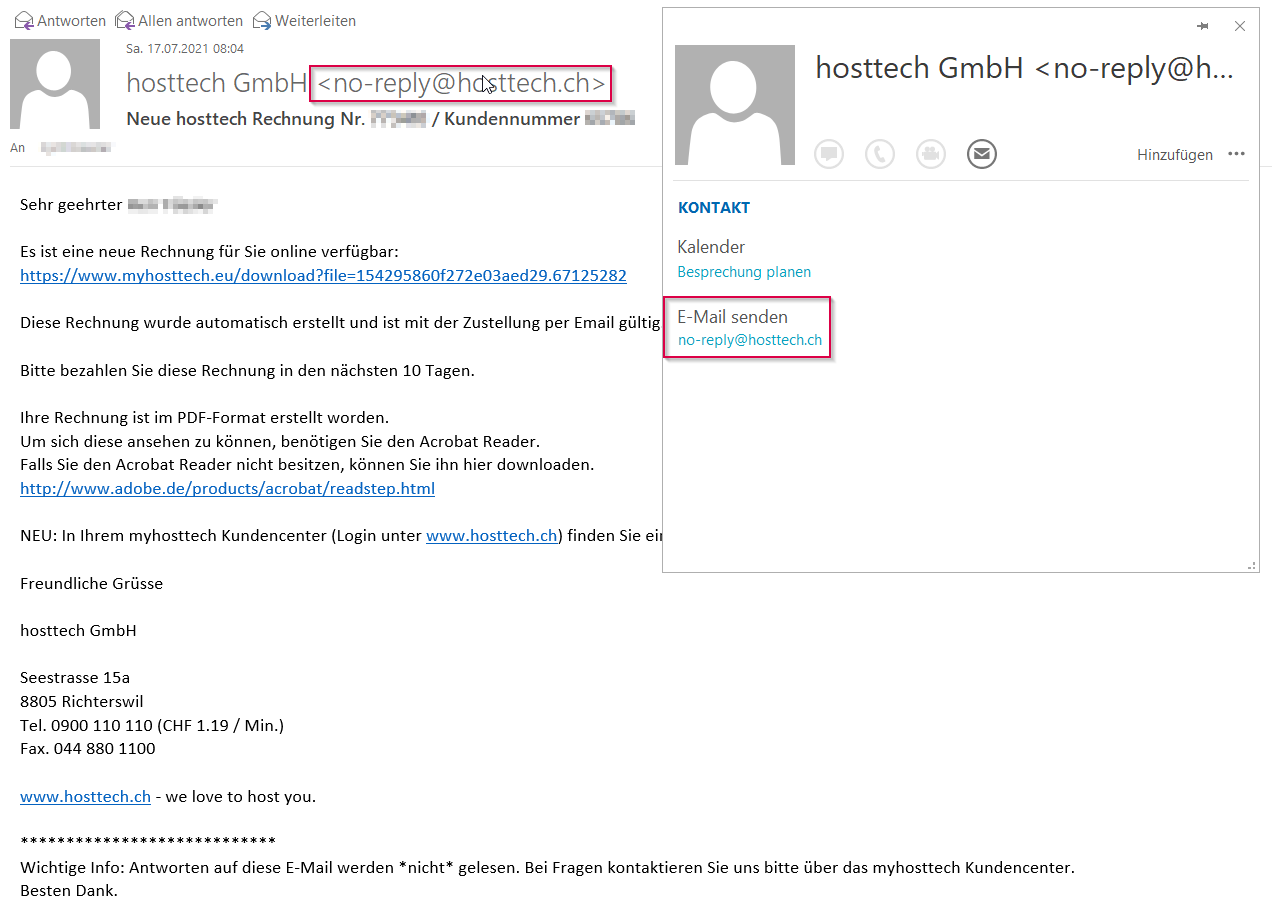Viewport: 1272px width, 919px height.
Task: Click no-reply@hosttech.ch under E-Mail senden
Action: point(750,340)
